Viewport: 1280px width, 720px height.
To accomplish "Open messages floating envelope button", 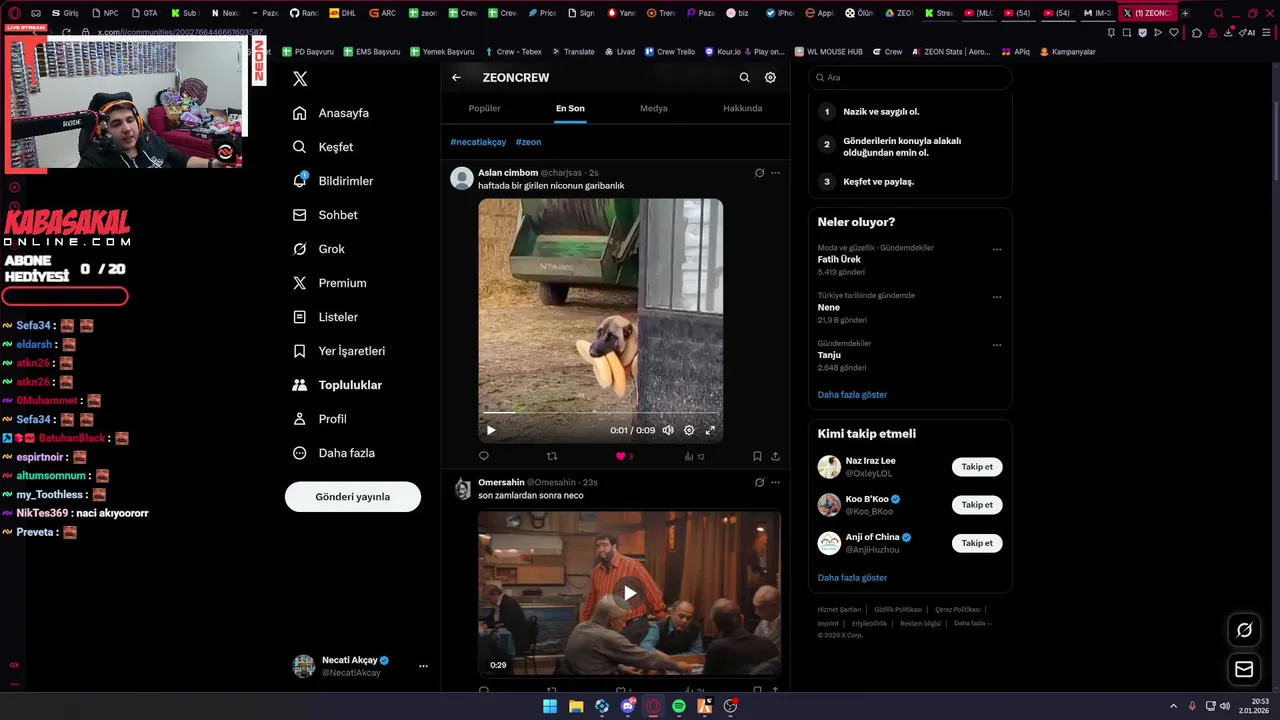I will (1244, 669).
